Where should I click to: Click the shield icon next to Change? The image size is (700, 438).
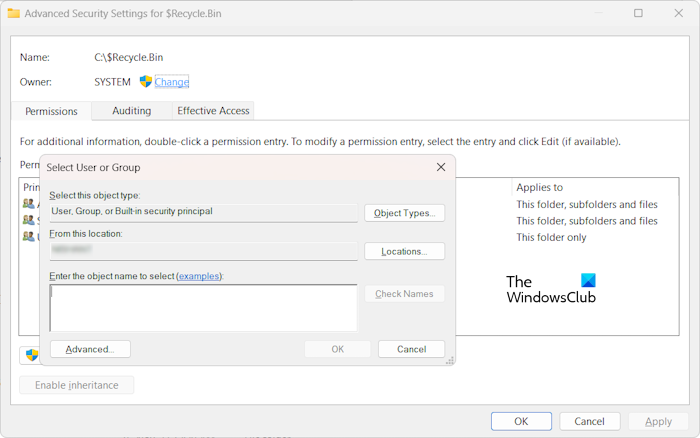click(145, 82)
